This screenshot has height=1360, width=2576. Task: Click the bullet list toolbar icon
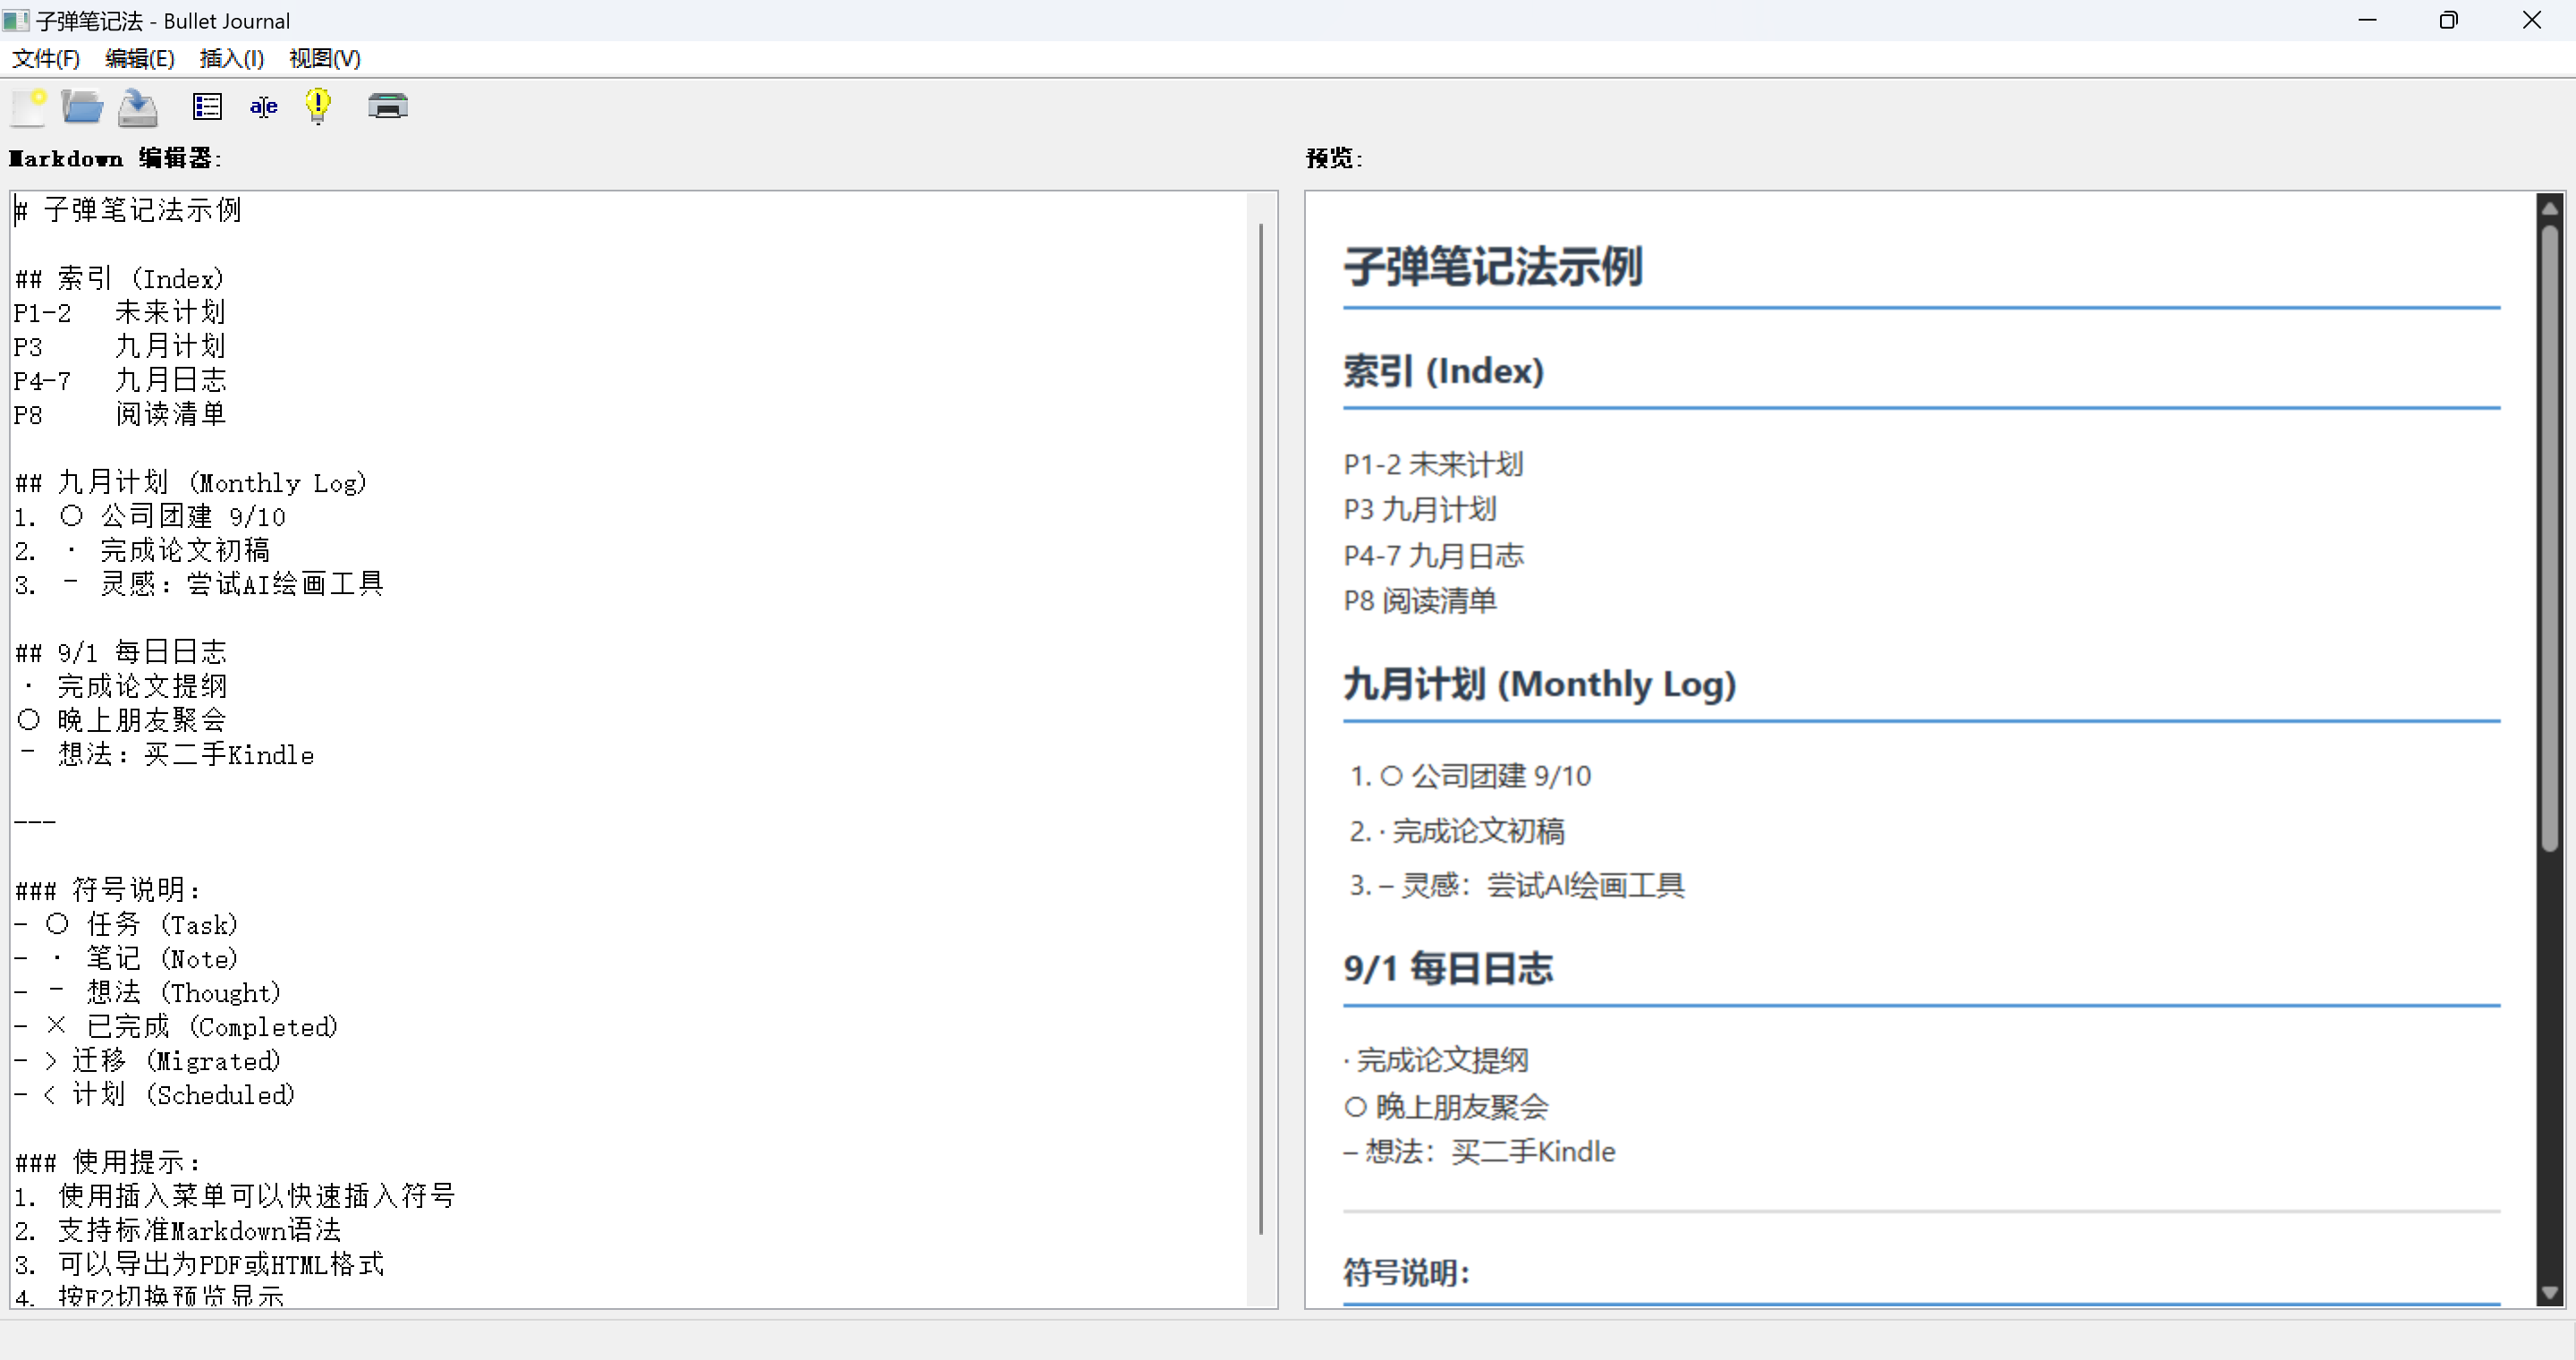tap(207, 106)
